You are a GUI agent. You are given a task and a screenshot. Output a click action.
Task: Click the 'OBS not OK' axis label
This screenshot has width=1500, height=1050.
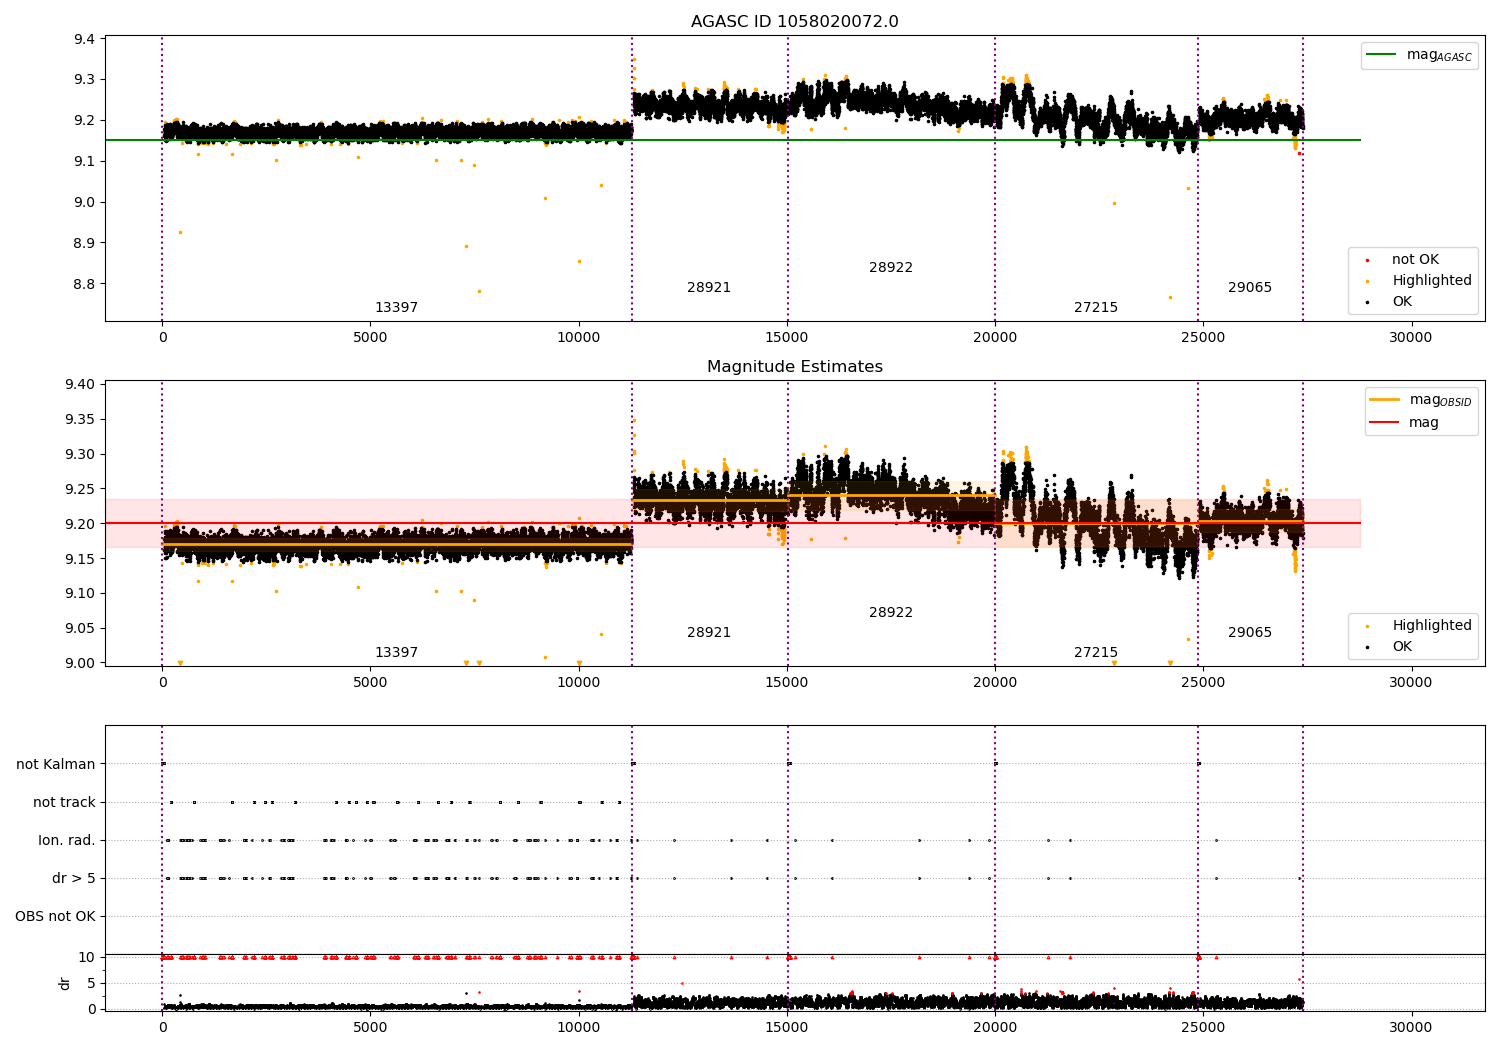click(x=55, y=917)
